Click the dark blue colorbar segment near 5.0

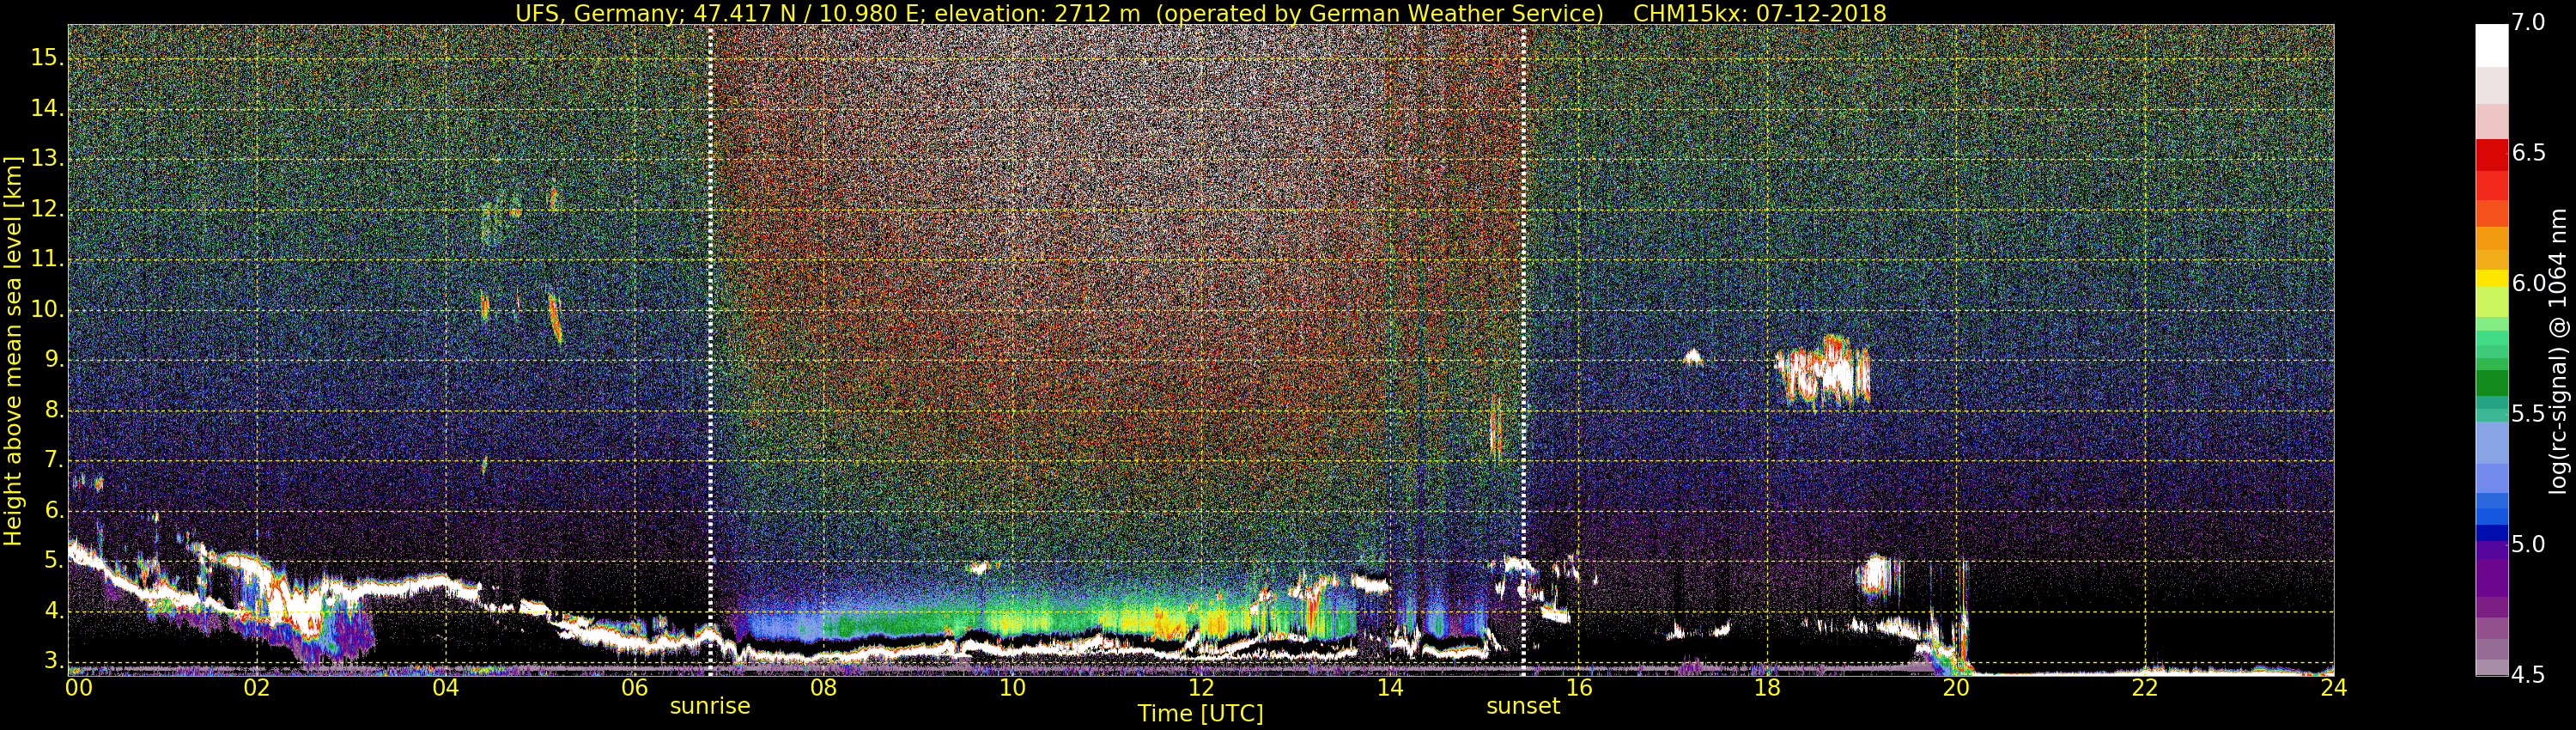click(2491, 533)
